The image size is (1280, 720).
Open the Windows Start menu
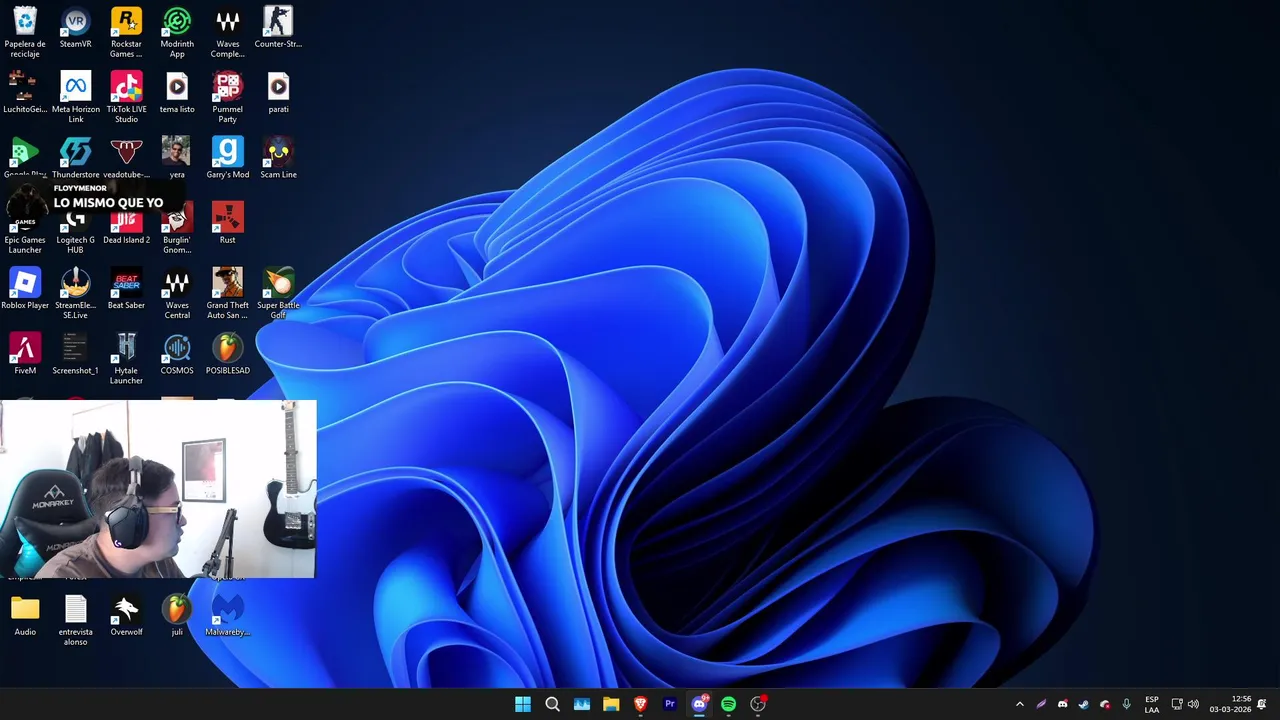[x=523, y=704]
